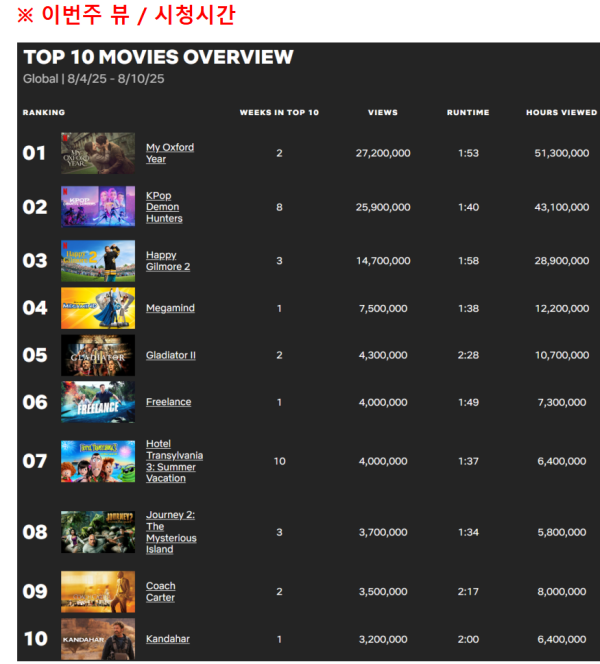Click the 51,300,000 hours viewed value
Image resolution: width=600 pixels, height=664 pixels.
561,153
